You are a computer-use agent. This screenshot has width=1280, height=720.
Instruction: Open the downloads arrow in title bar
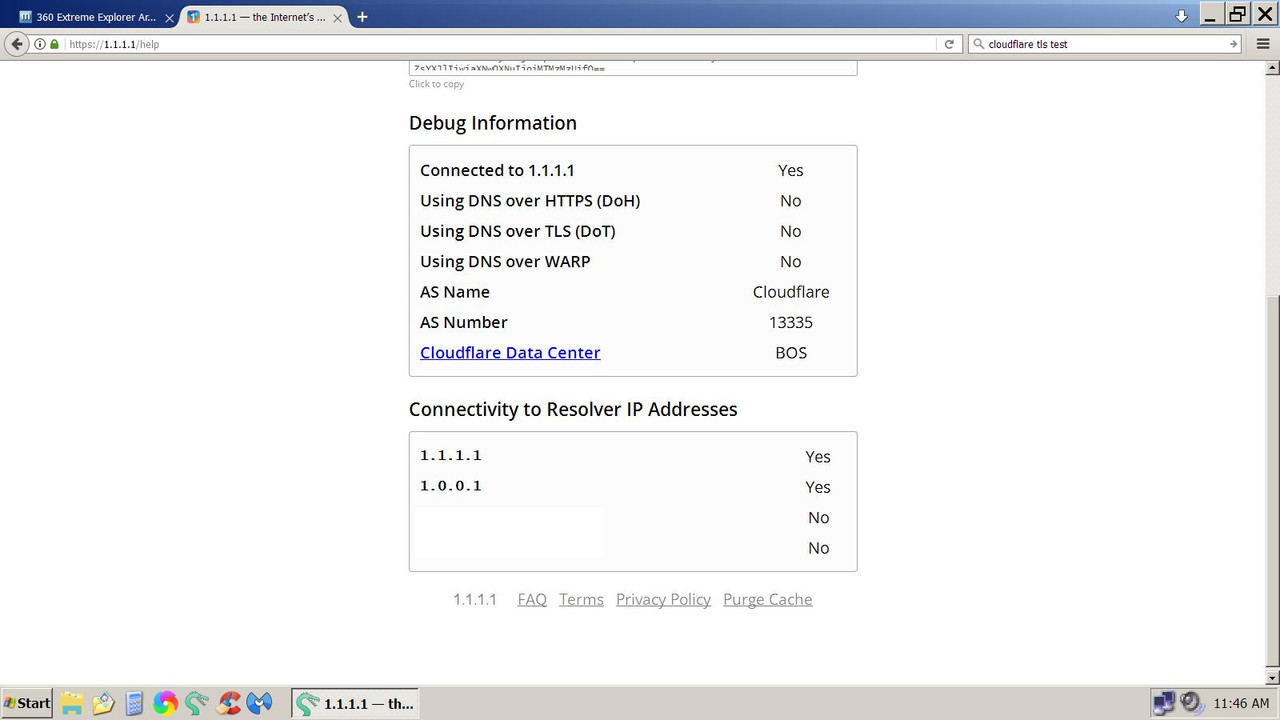pyautogui.click(x=1181, y=15)
